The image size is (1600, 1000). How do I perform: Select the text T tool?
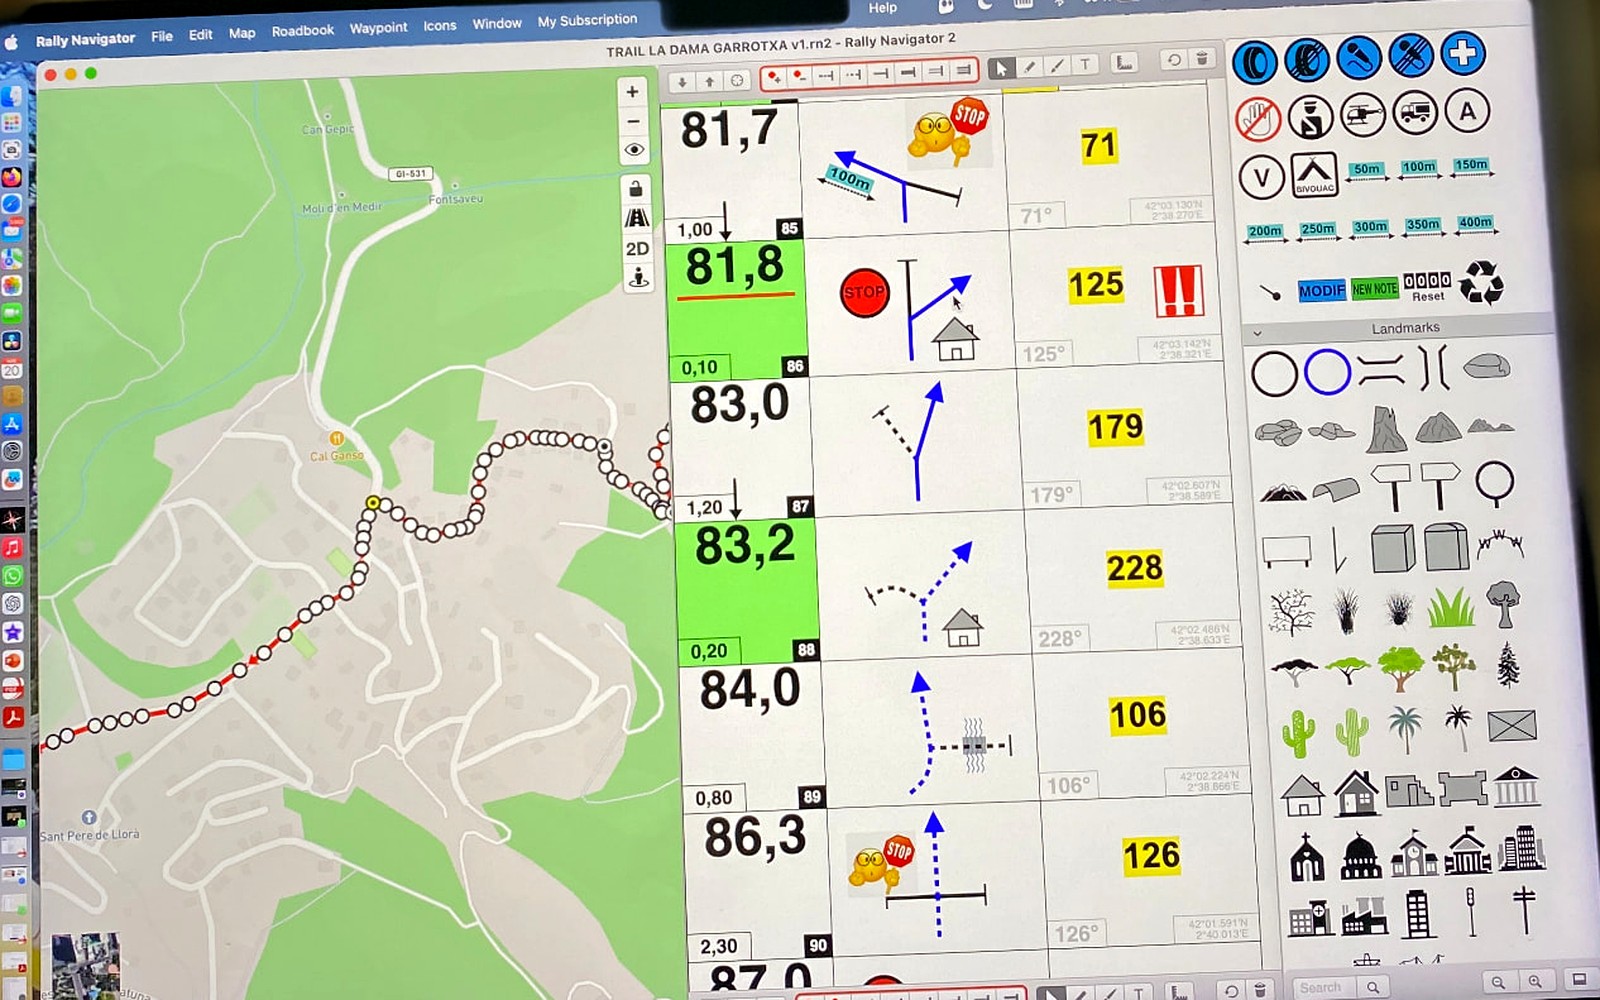[x=1085, y=65]
